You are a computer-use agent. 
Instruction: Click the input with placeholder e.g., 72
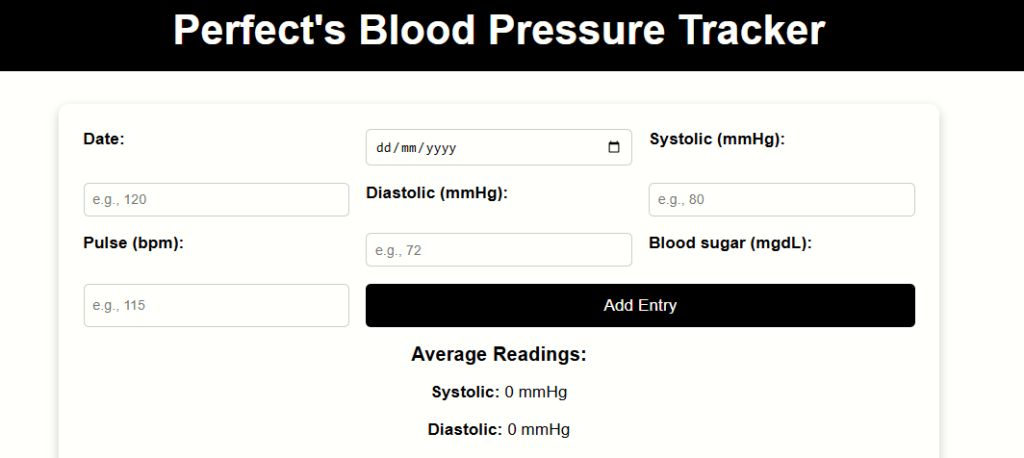coord(498,250)
